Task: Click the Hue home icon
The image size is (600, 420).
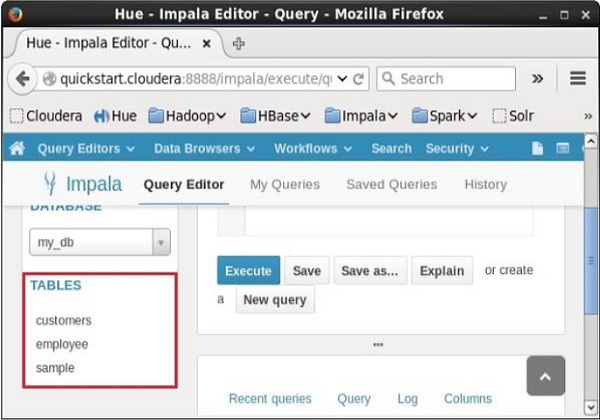Action: pos(17,149)
